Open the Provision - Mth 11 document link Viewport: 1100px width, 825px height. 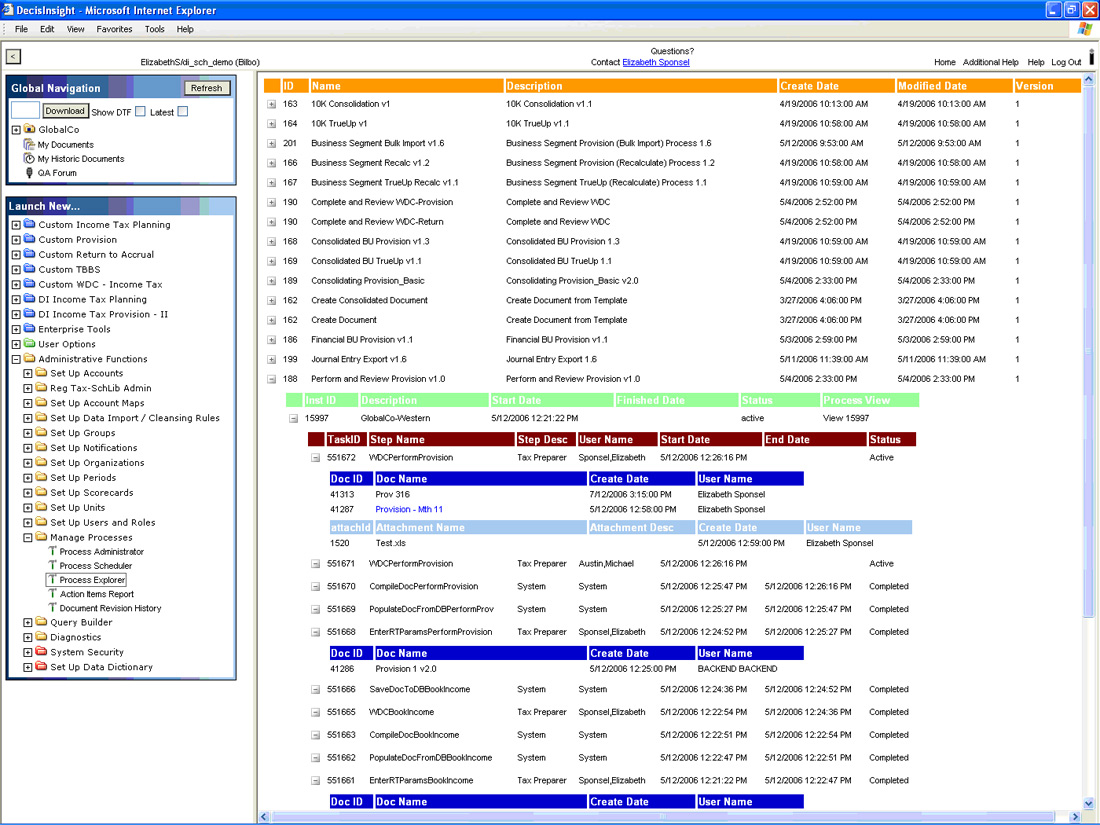click(409, 509)
